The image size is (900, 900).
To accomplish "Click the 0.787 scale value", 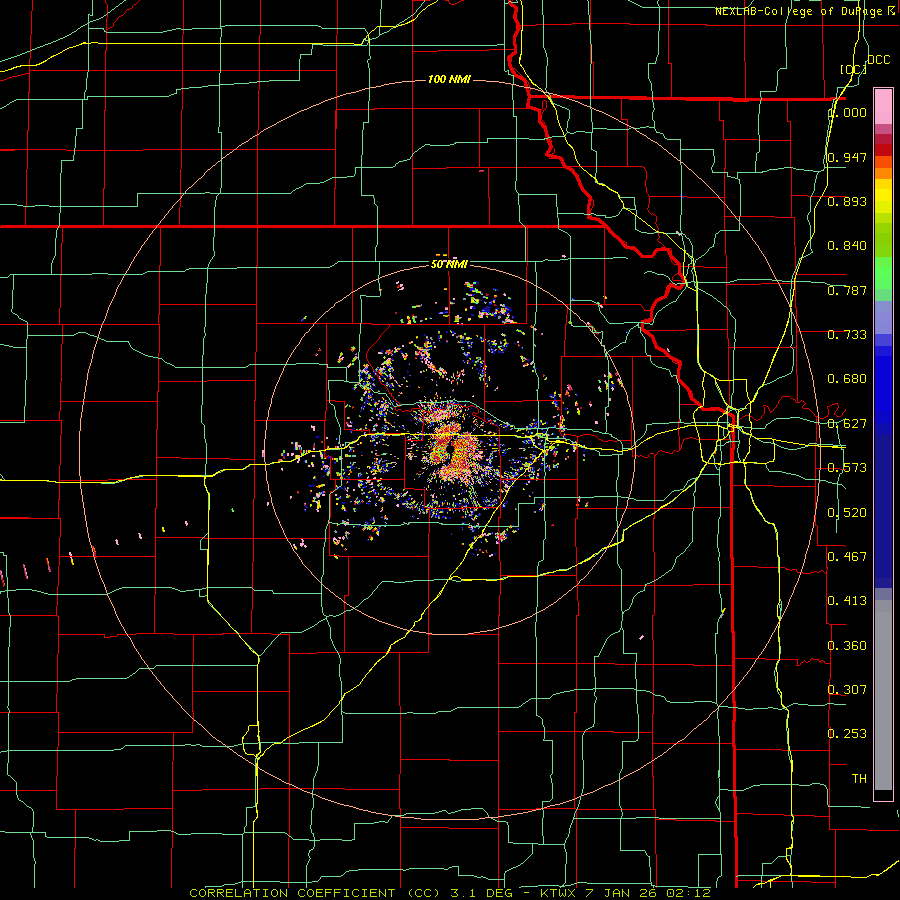I will pyautogui.click(x=847, y=290).
